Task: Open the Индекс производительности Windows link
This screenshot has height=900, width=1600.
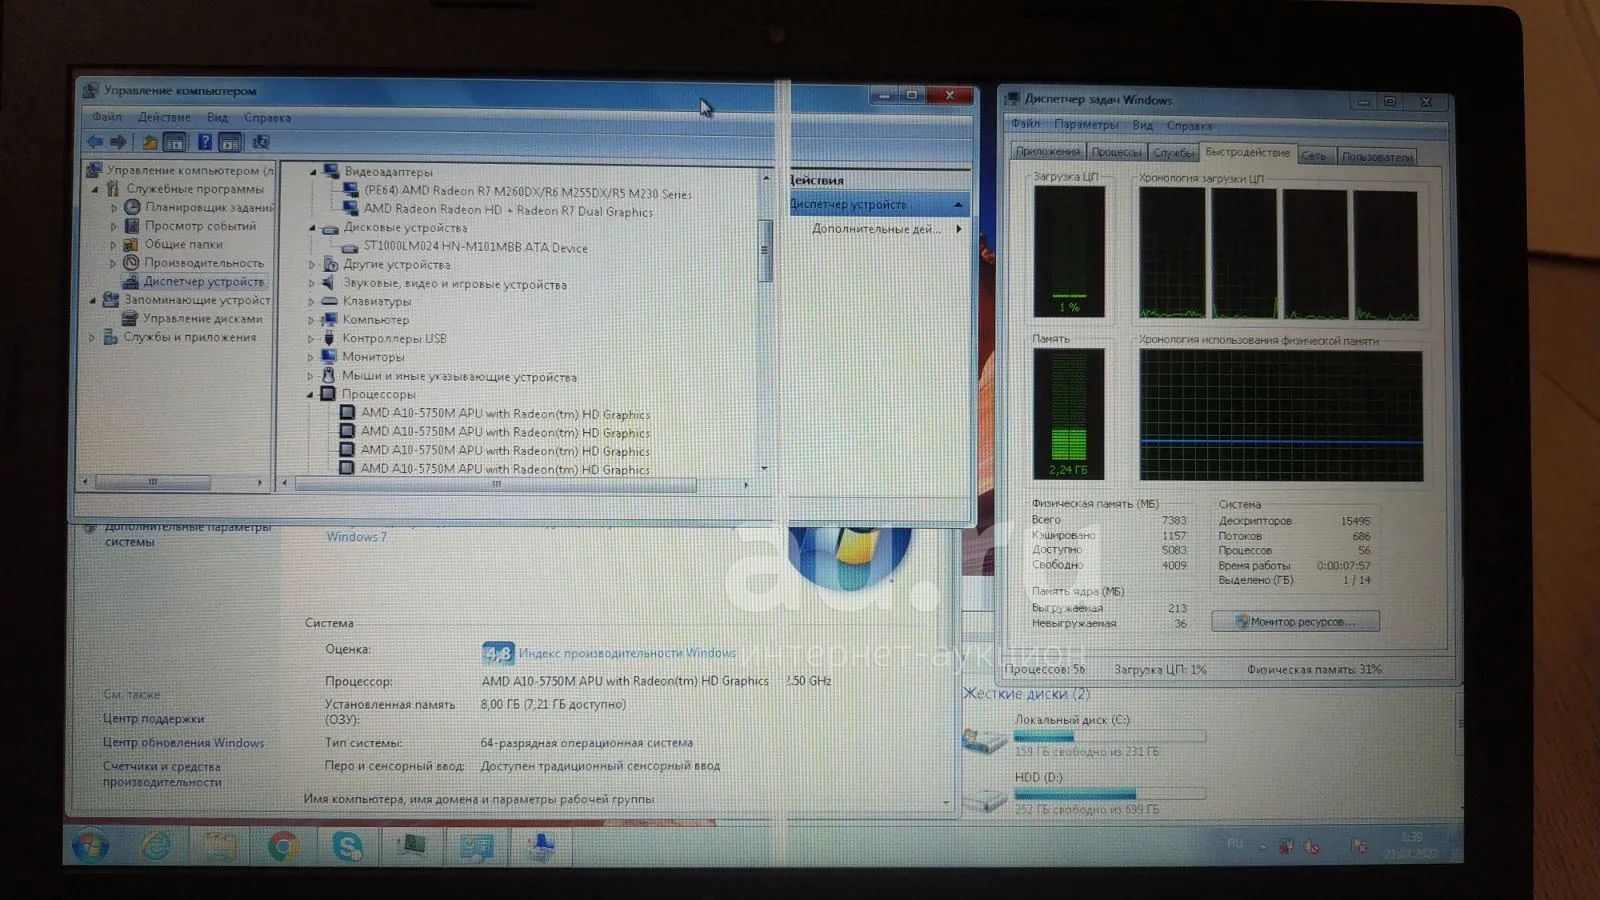Action: pyautogui.click(x=627, y=653)
